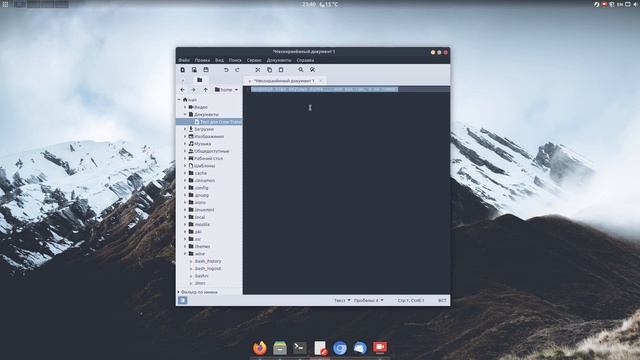The width and height of the screenshot is (640, 360).
Task: Undo the last action via toolbar
Action: click(226, 70)
